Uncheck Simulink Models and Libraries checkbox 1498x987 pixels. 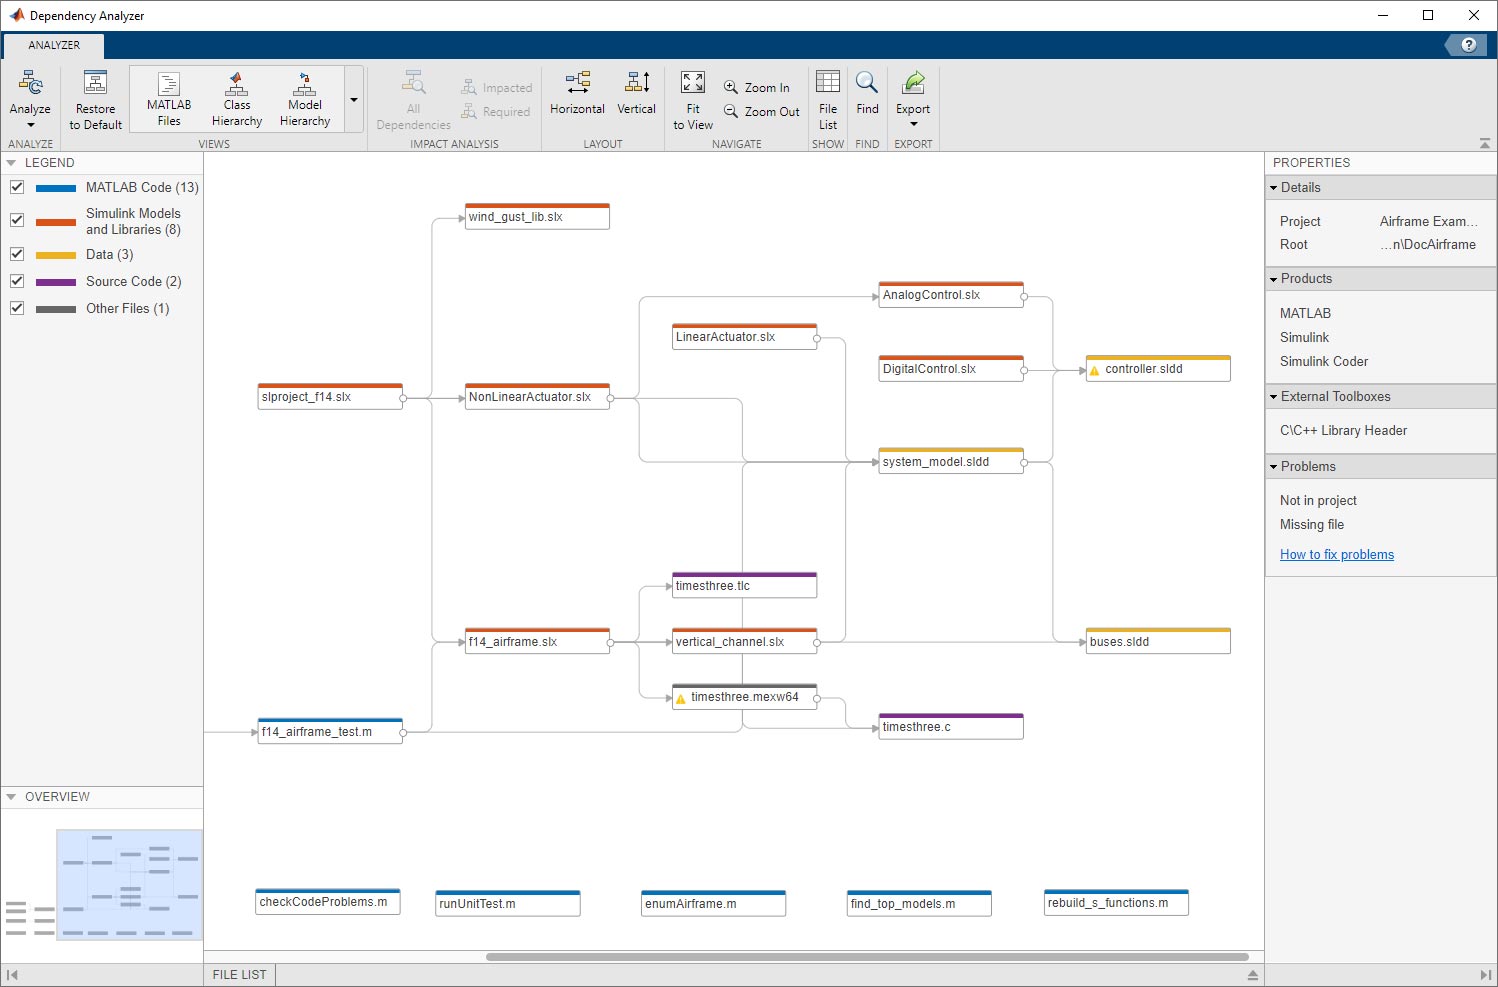click(17, 220)
